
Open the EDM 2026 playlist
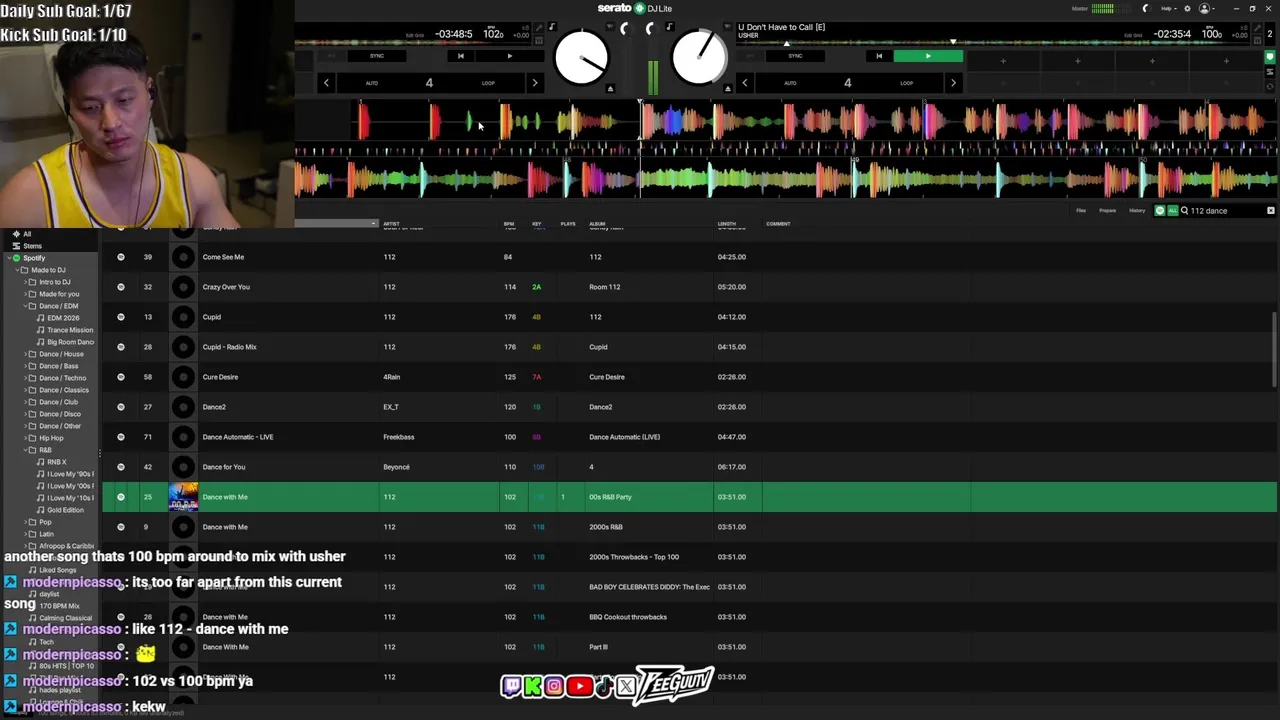63,318
